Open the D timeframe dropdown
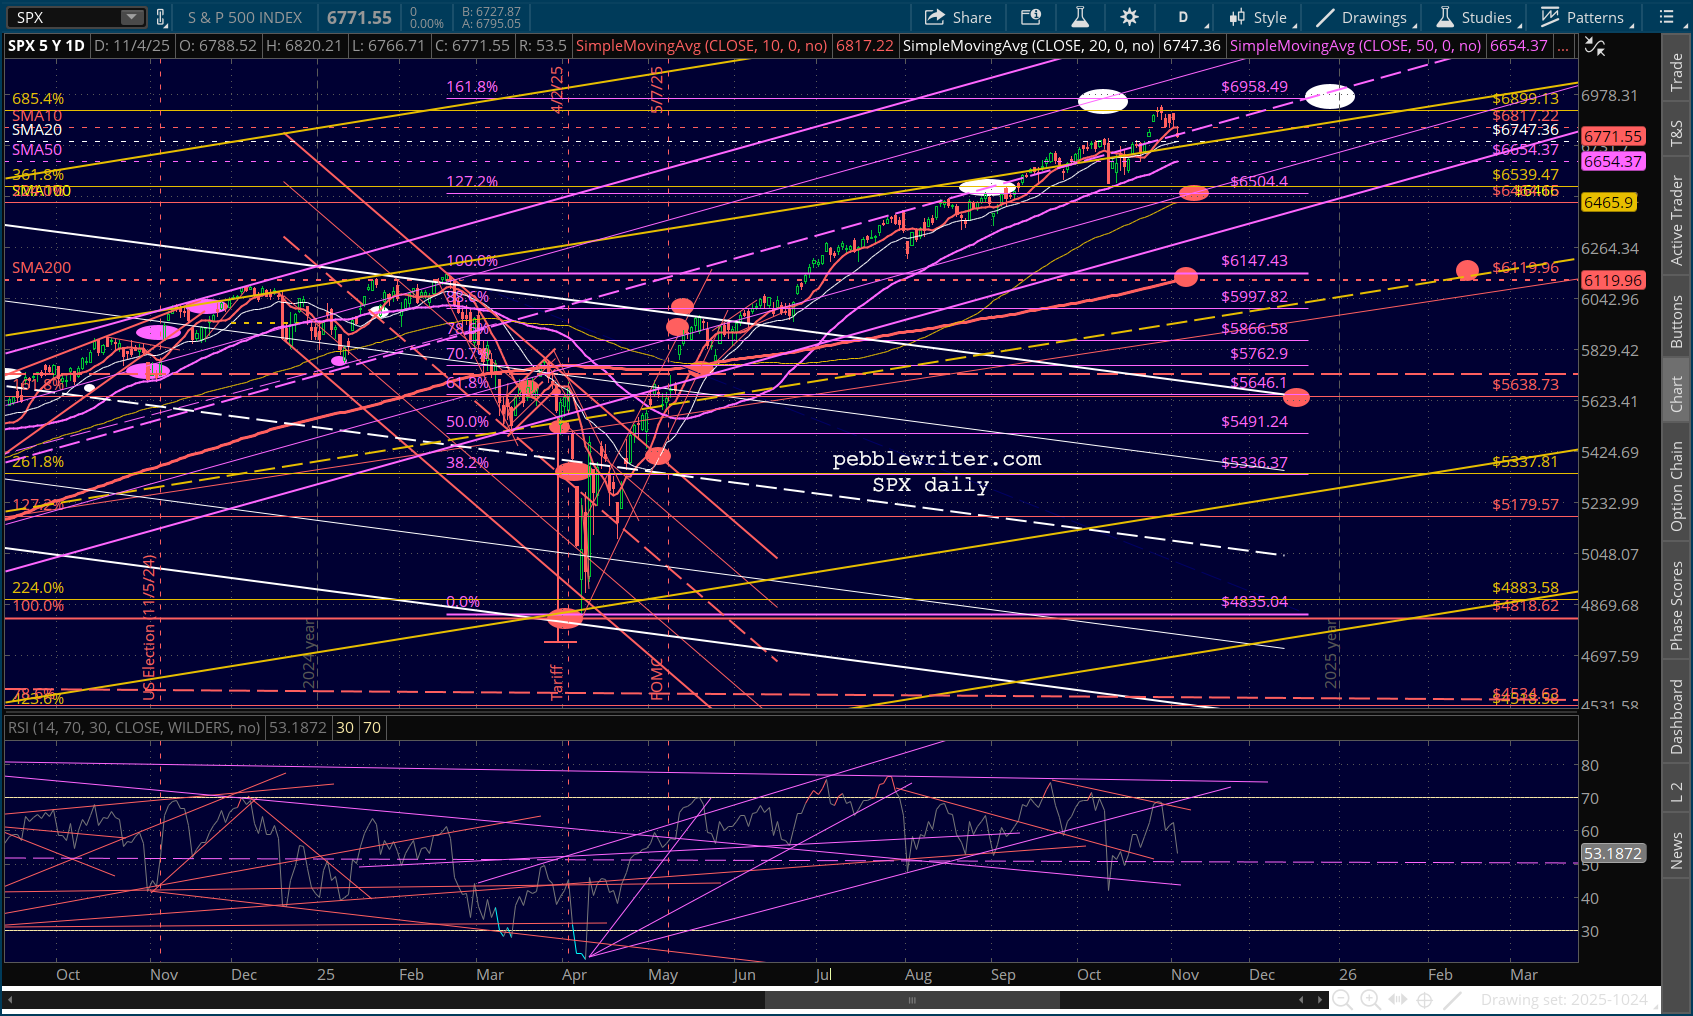Screen dimensions: 1693x1016 [x=1188, y=17]
